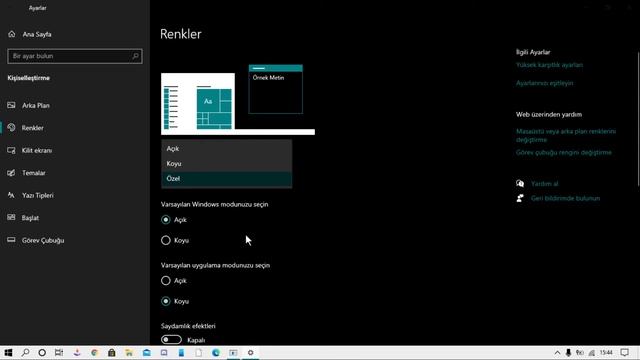
Task: Open File Explorer from taskbar
Action: [129, 353]
